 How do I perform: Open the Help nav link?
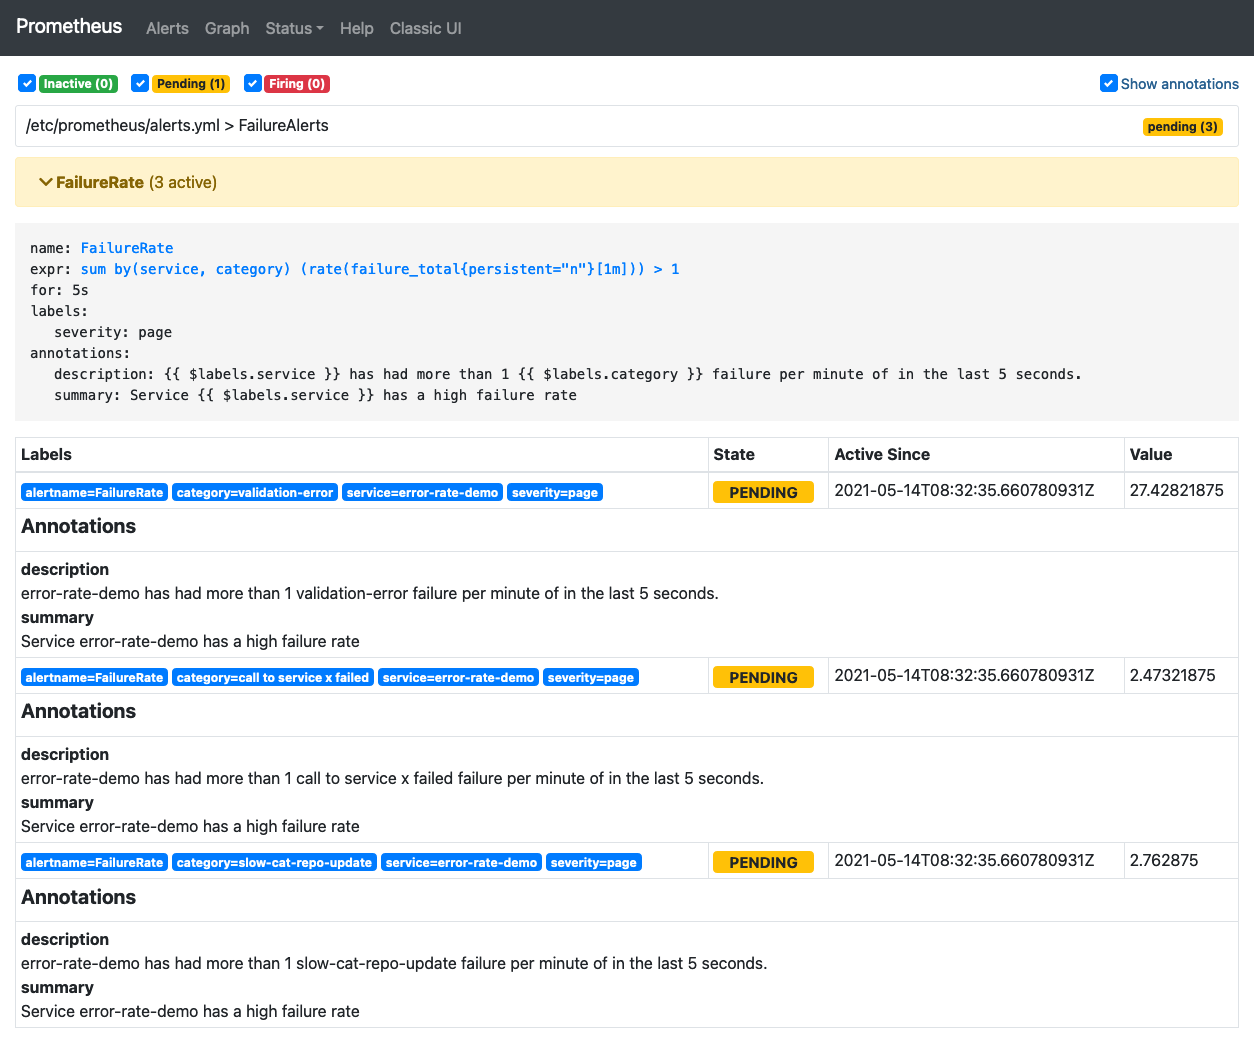coord(356,28)
